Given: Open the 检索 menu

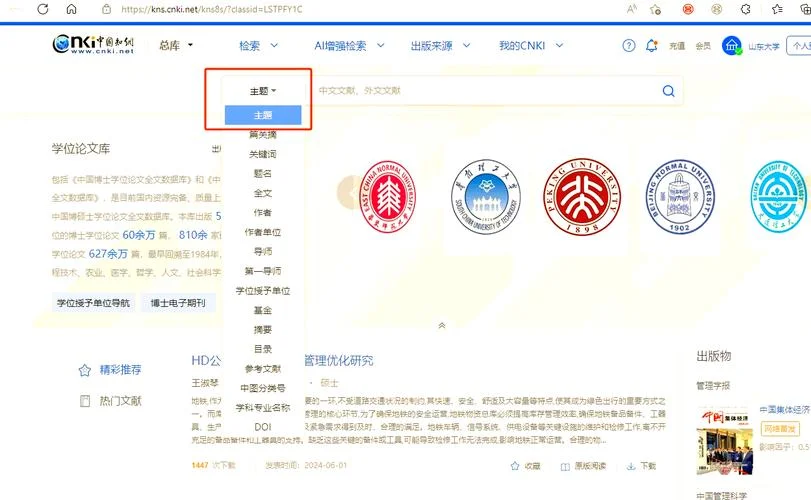Looking at the screenshot, I should (258, 46).
